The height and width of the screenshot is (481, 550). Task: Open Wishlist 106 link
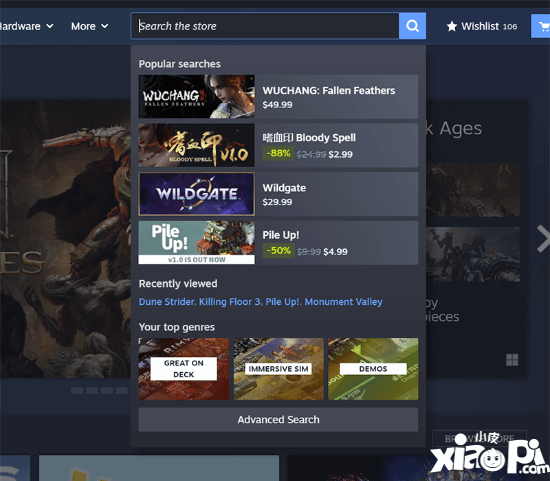pyautogui.click(x=482, y=26)
